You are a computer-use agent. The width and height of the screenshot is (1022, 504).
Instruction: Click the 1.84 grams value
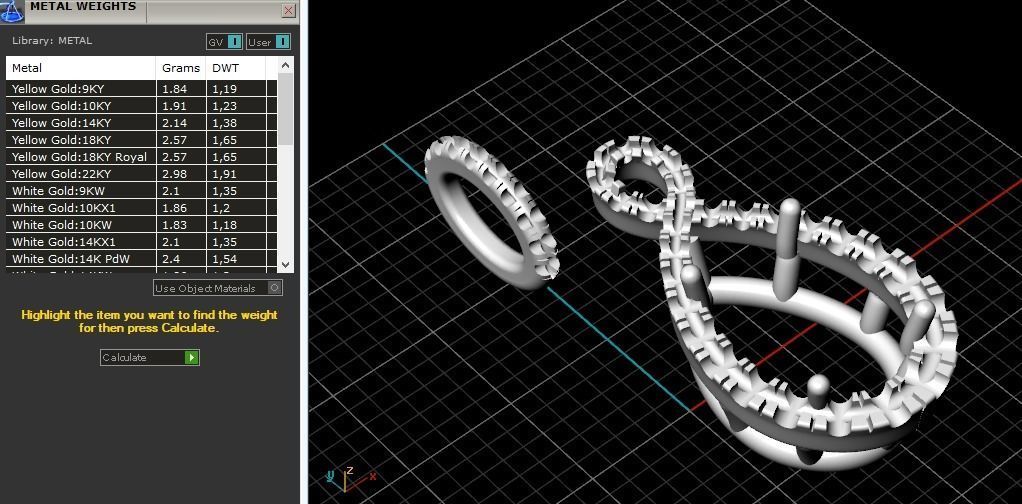click(x=174, y=89)
